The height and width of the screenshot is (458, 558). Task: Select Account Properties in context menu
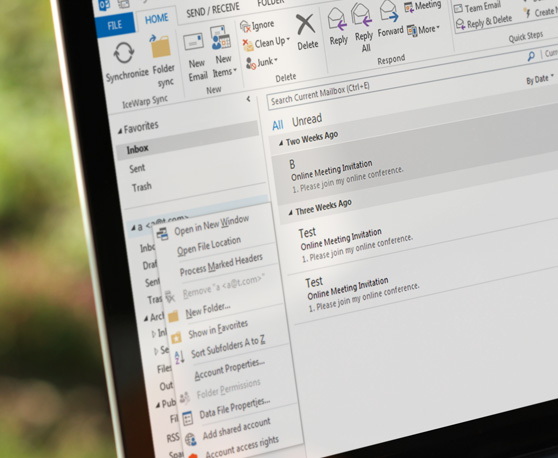click(x=229, y=369)
